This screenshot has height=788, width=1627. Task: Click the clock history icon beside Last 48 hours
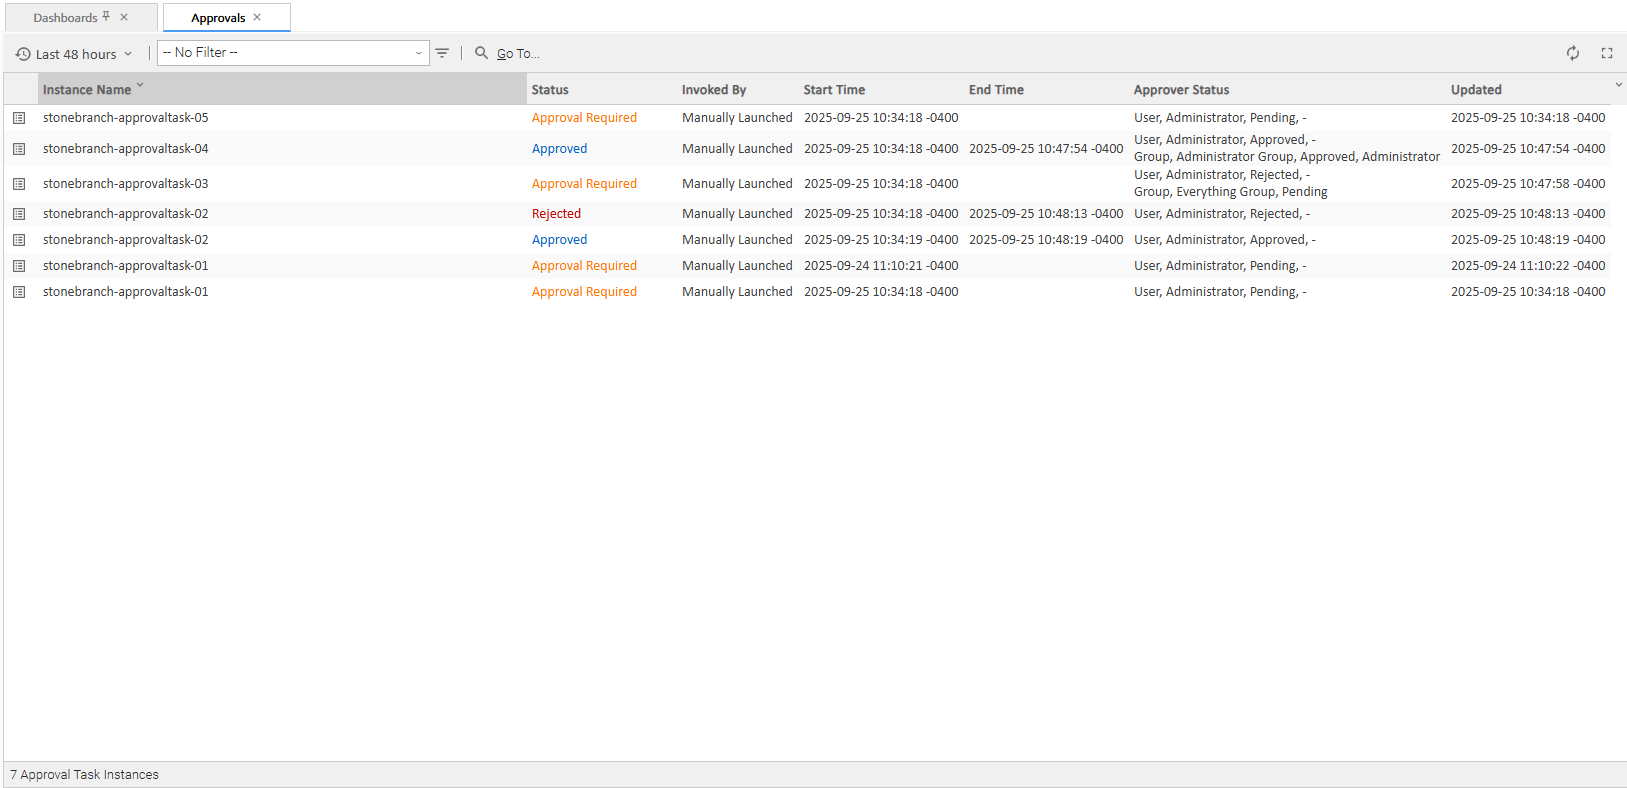[23, 54]
